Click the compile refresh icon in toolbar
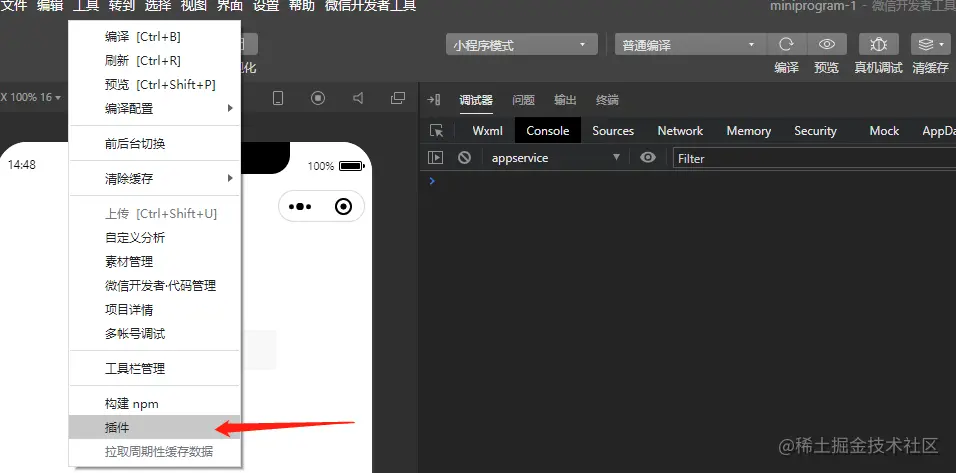 click(x=787, y=44)
